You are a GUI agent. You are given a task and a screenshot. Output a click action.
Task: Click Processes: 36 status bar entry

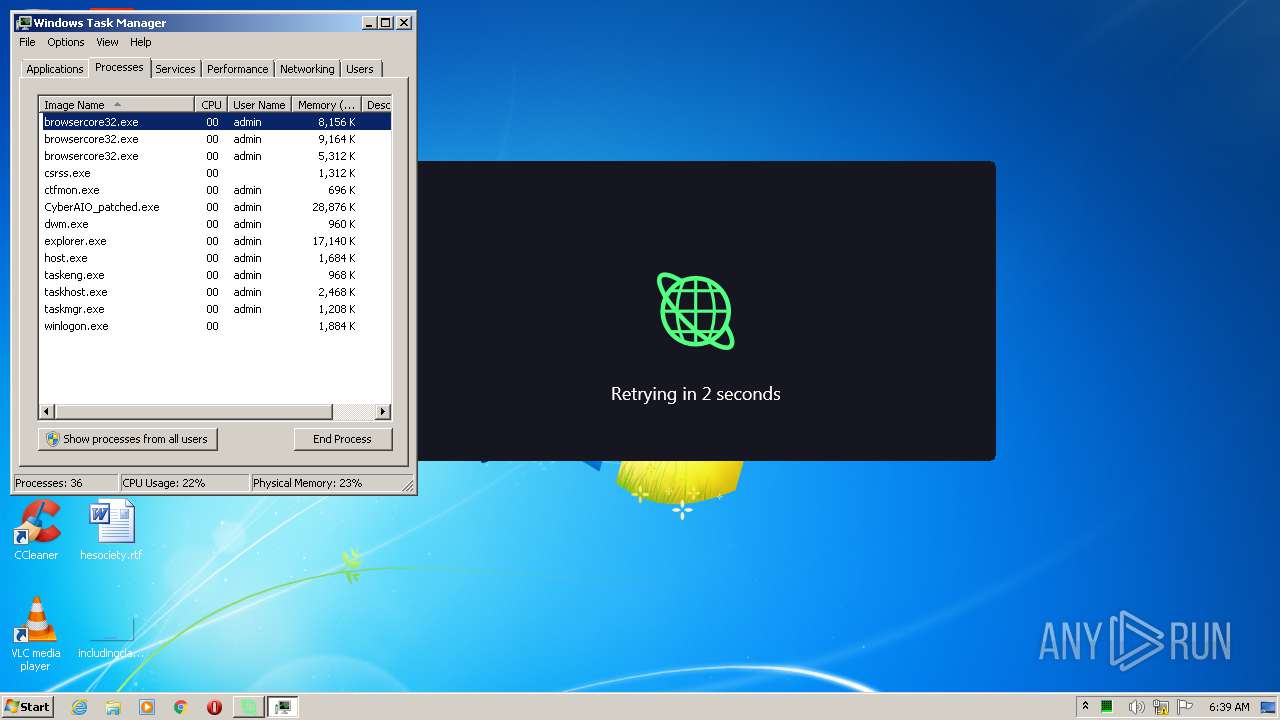[x=65, y=483]
